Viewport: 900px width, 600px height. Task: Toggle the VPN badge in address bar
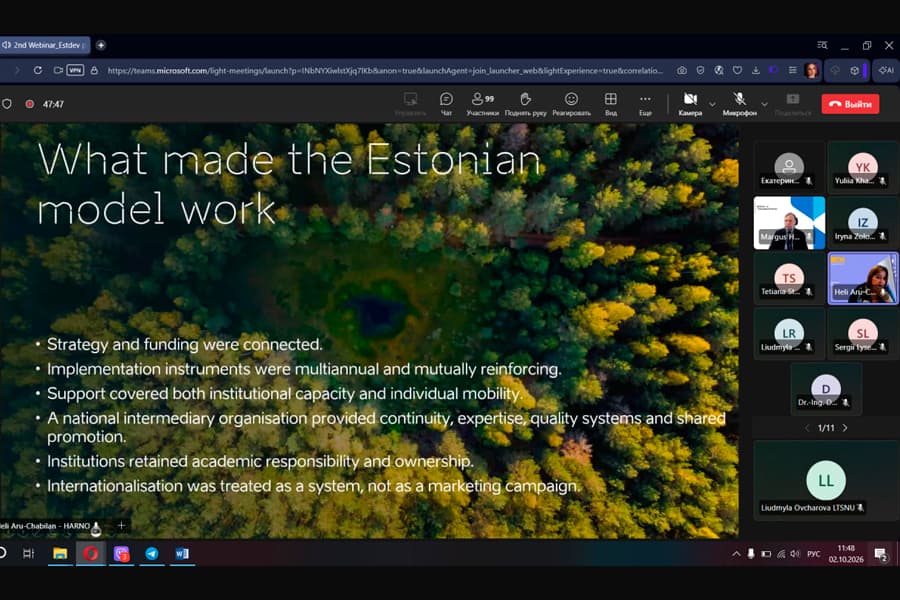point(75,70)
